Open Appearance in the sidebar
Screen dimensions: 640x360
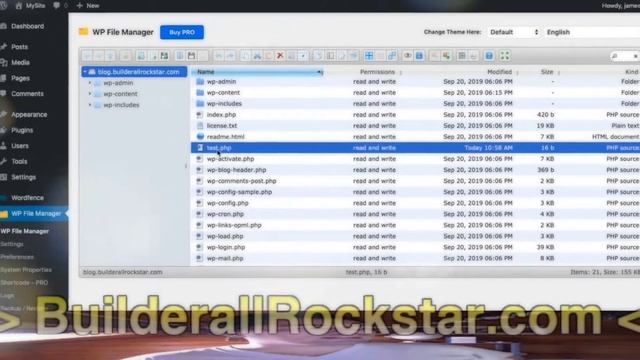[29, 115]
